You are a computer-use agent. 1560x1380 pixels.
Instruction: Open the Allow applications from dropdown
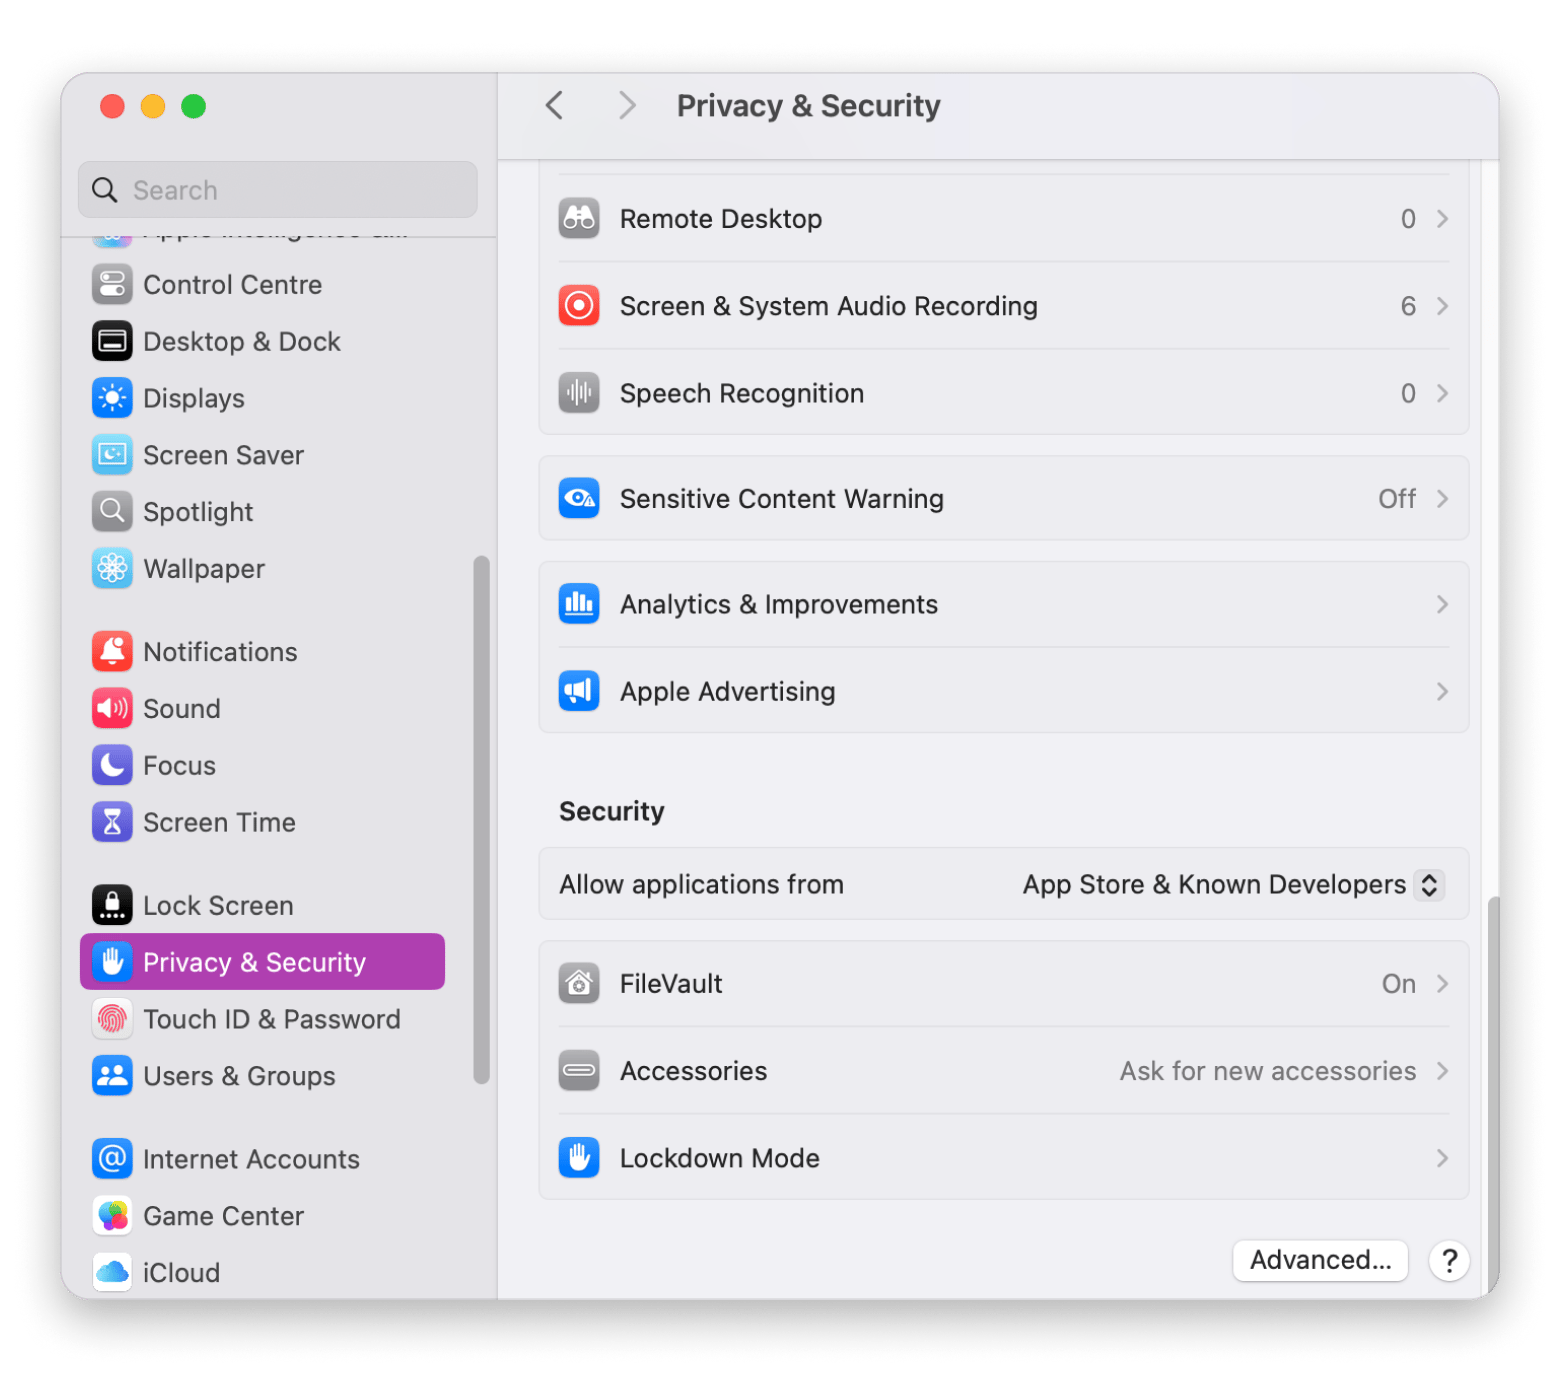pos(1429,885)
